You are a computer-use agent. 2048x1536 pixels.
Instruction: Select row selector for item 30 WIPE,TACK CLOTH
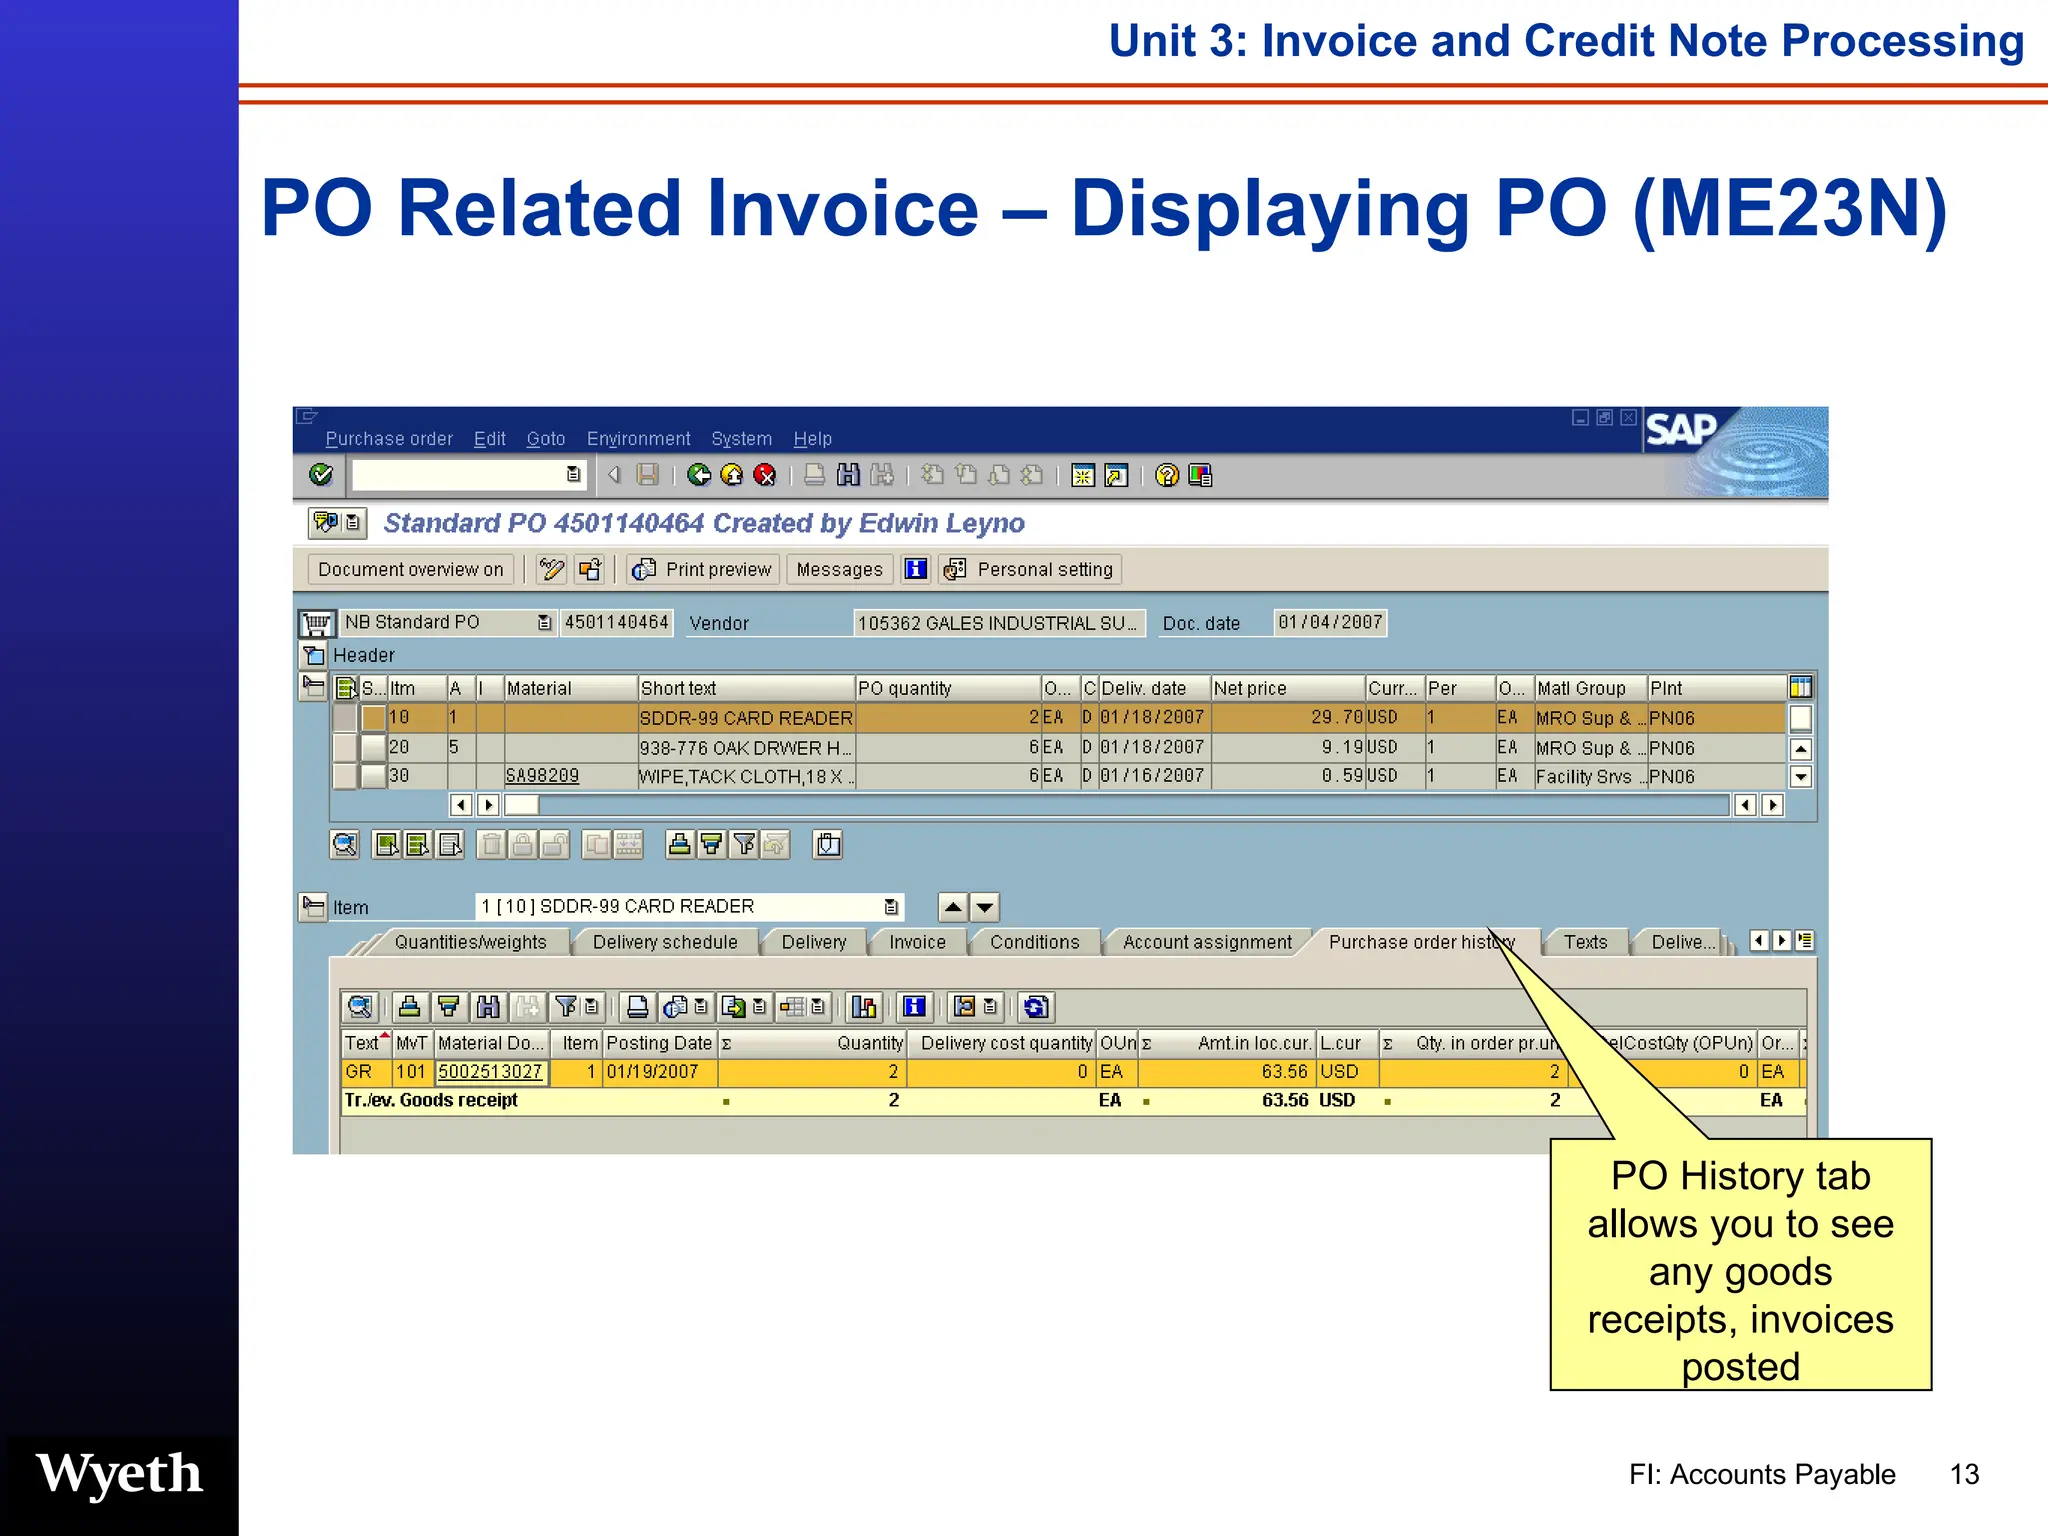click(344, 776)
